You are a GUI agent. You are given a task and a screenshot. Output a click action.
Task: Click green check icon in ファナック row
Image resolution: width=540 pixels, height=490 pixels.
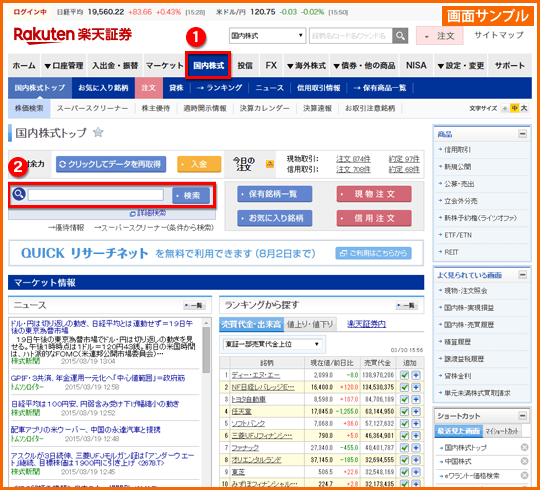tap(404, 448)
